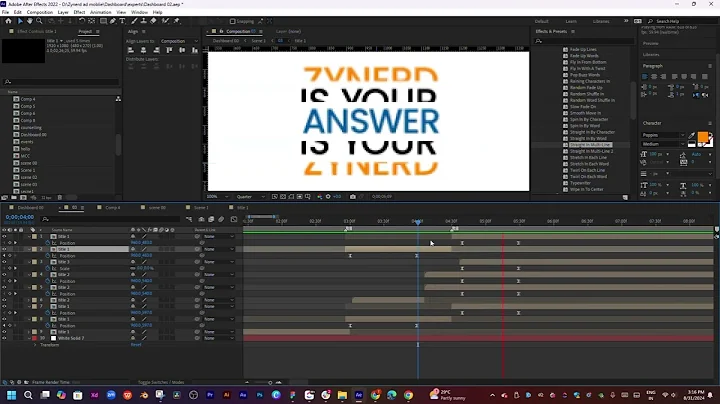
Task: Activate the Horizontal Type tool
Action: [x=122, y=21]
